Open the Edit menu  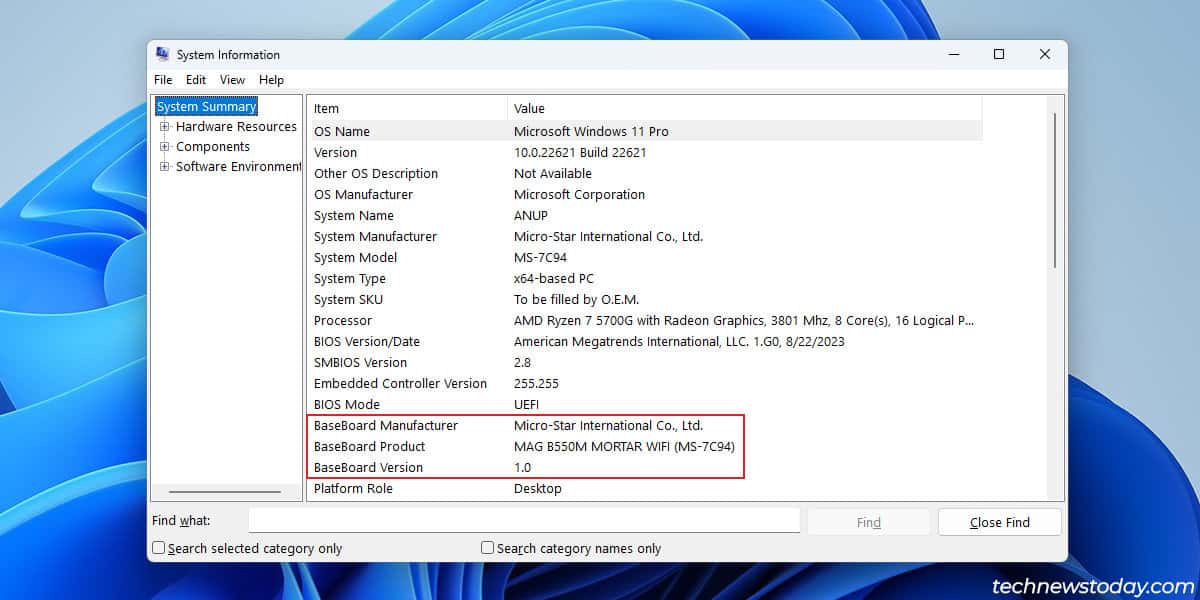pyautogui.click(x=195, y=79)
